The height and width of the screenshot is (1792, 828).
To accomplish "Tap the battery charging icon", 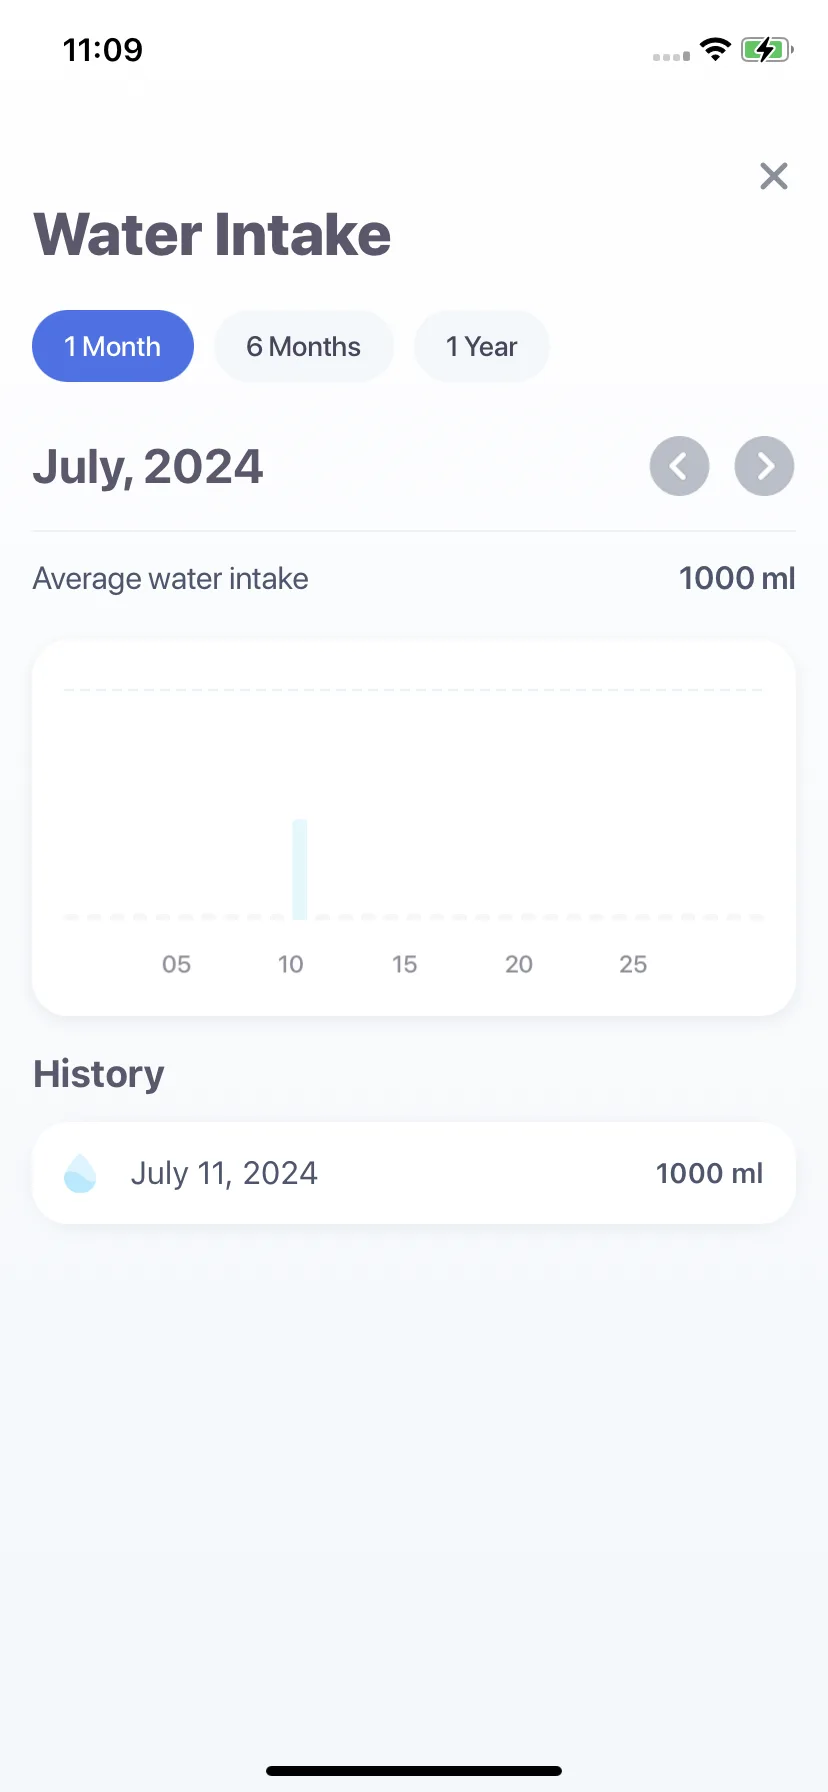I will (x=767, y=49).
